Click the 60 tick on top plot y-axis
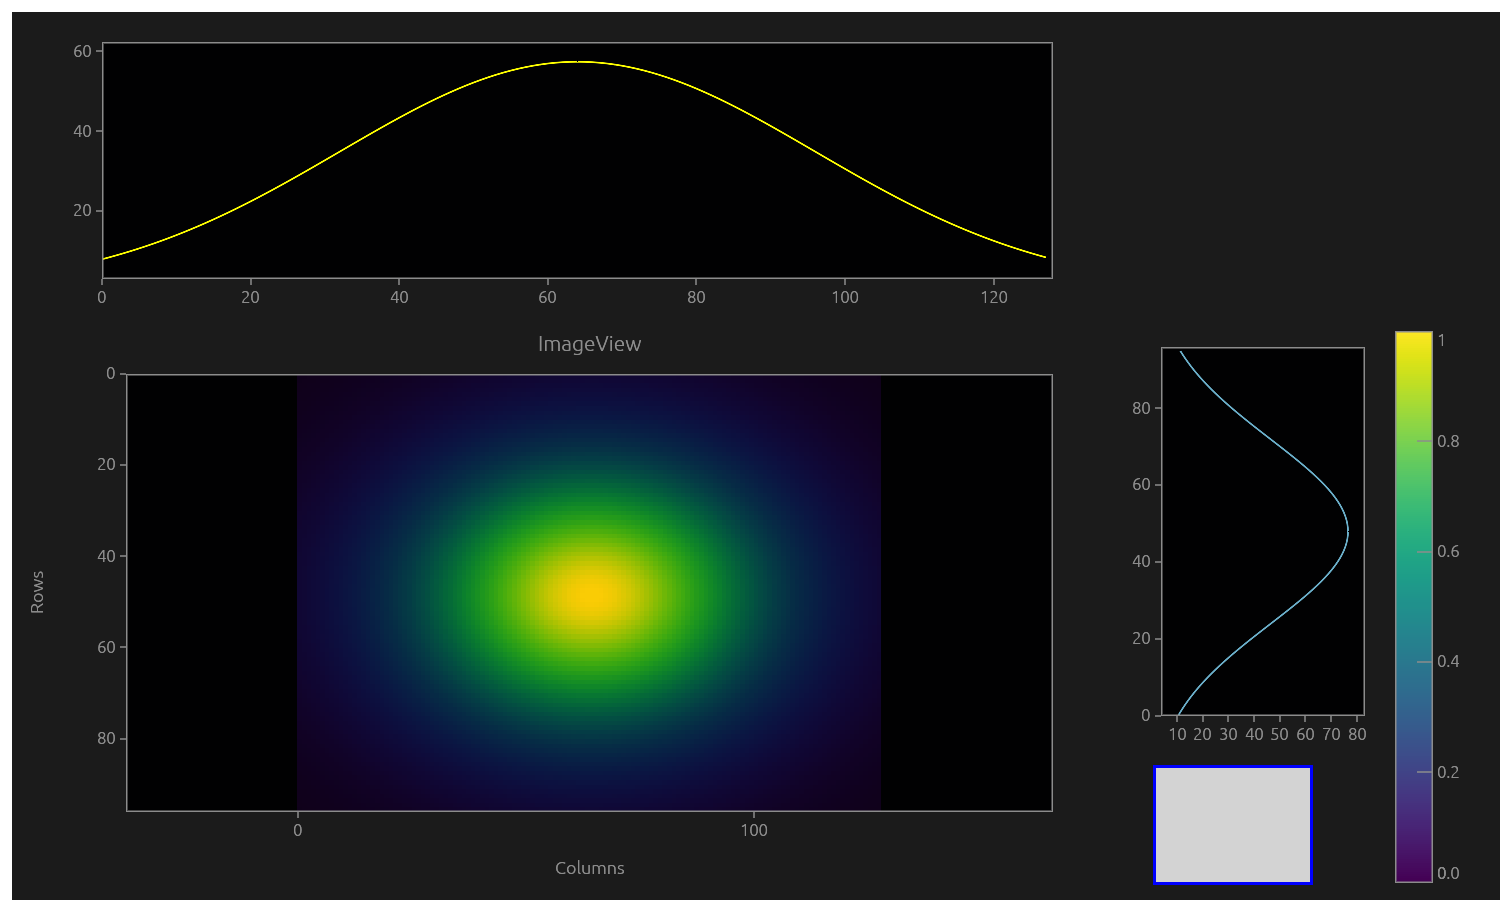1500x900 pixels. [x=83, y=51]
